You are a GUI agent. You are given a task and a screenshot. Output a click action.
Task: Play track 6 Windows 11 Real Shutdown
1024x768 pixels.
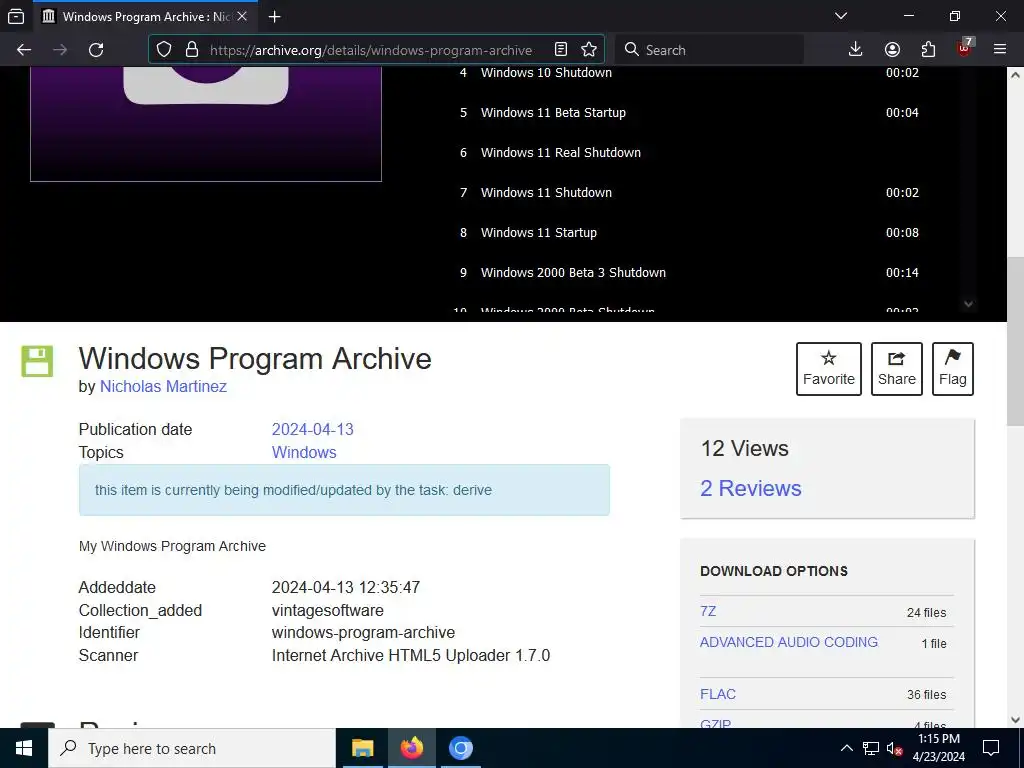coord(688,152)
